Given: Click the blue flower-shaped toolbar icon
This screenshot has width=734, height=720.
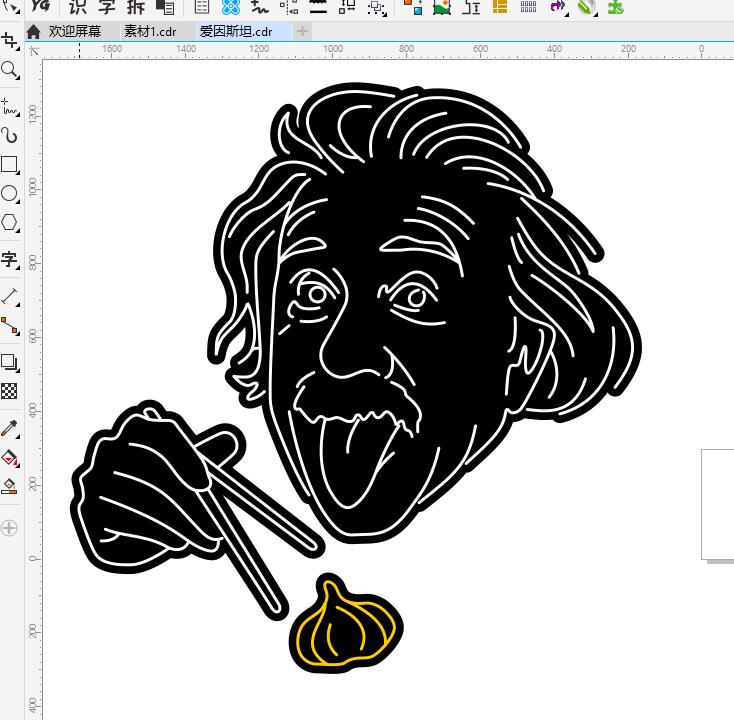Looking at the screenshot, I should pos(231,7).
